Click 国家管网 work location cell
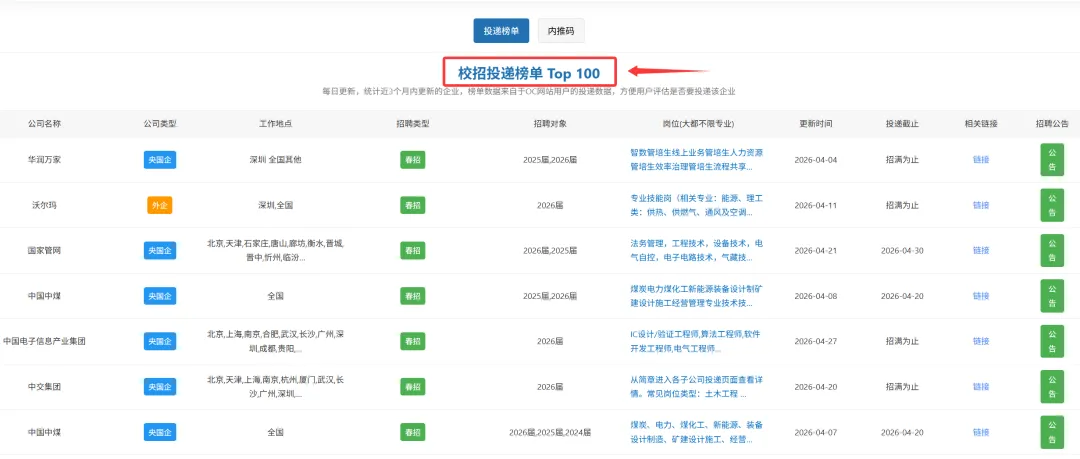1080x459 pixels. (x=275, y=250)
